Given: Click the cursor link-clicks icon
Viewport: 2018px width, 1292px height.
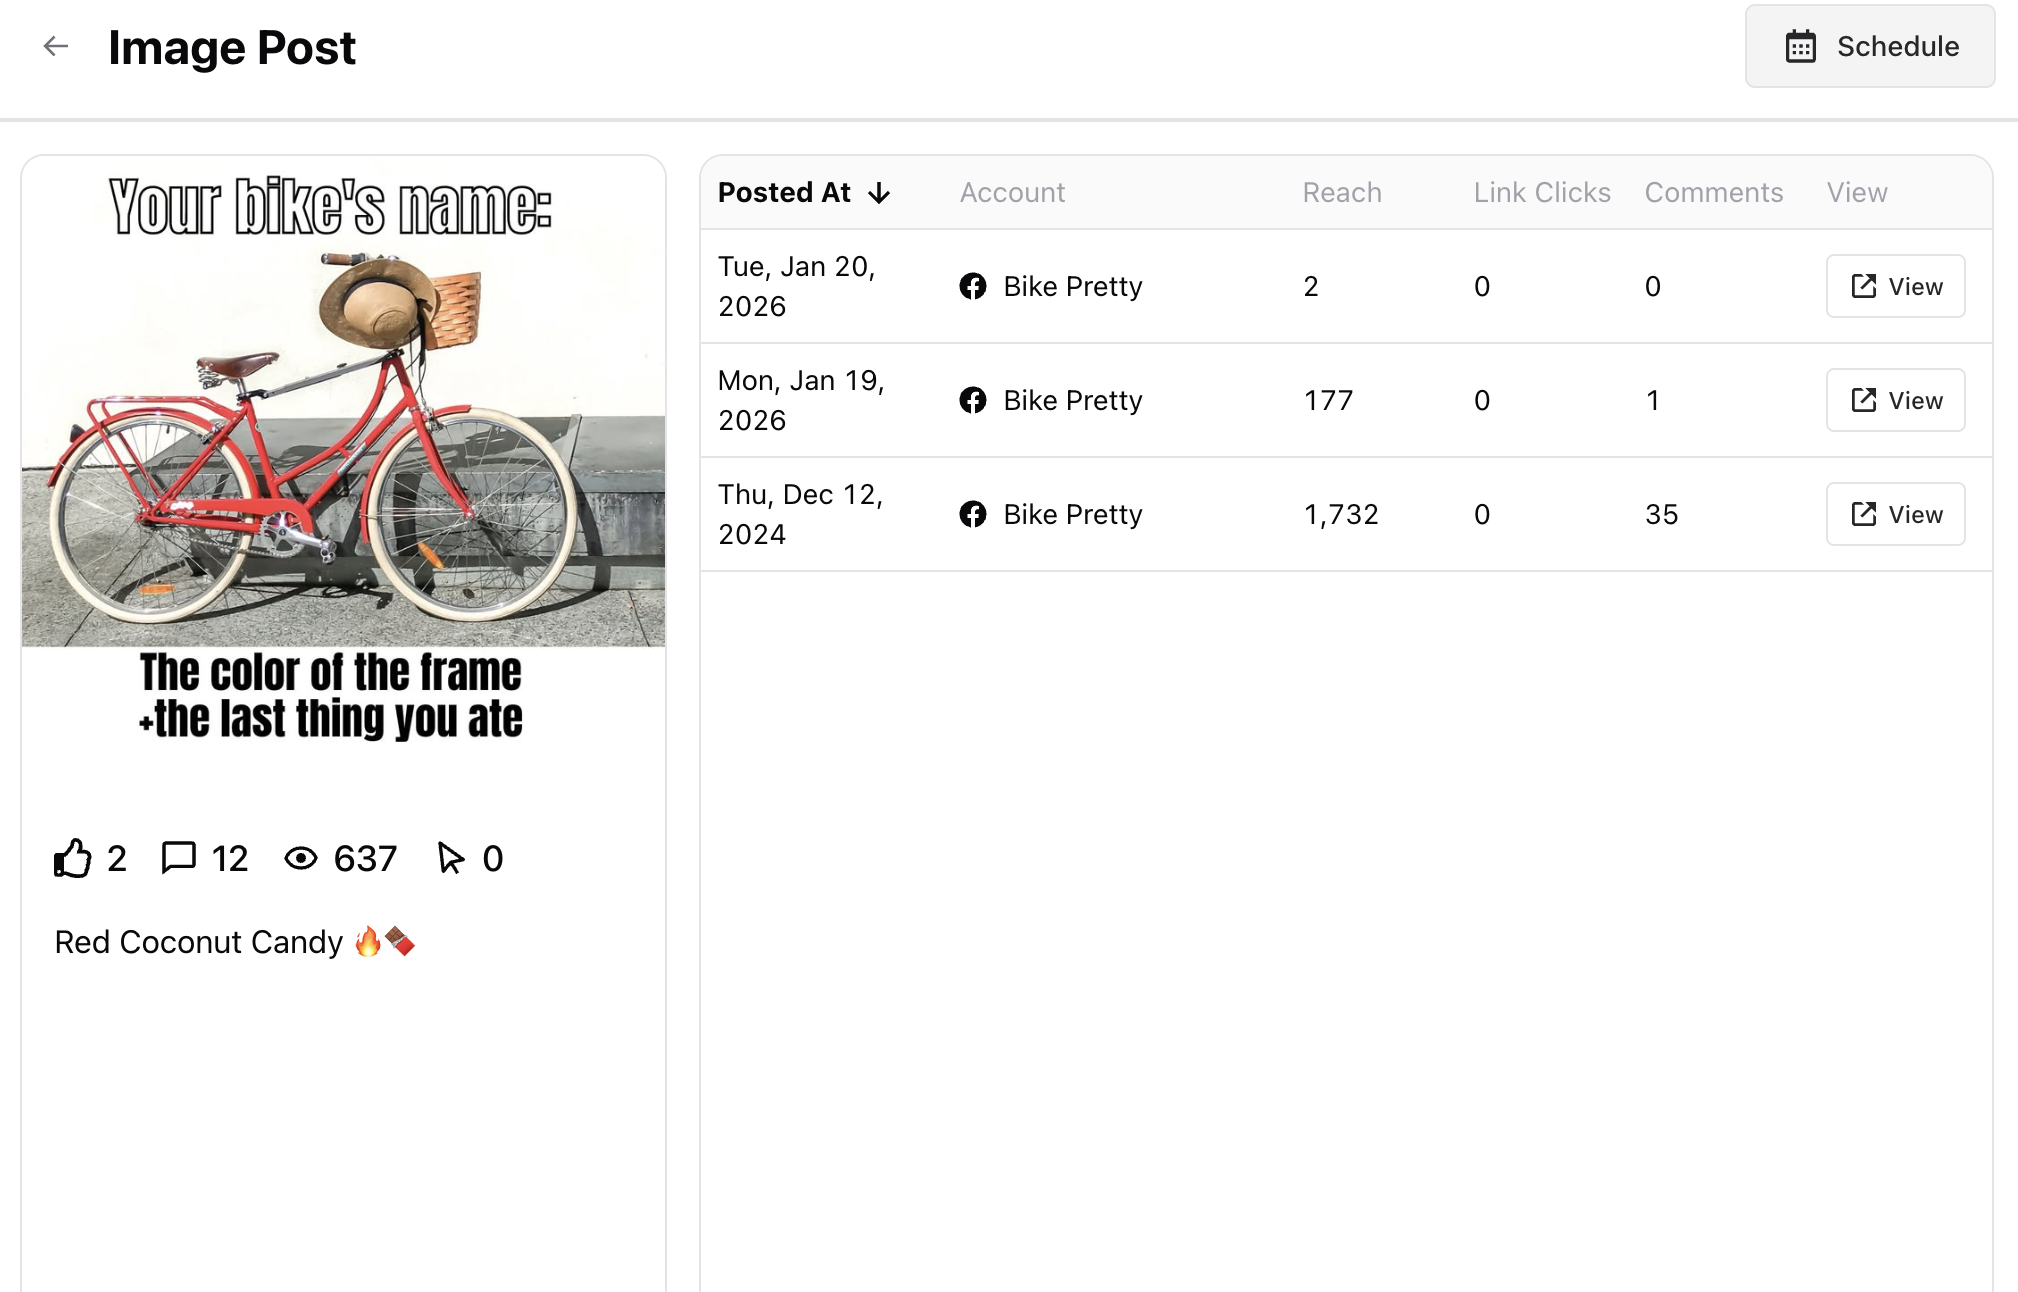Looking at the screenshot, I should point(450,858).
